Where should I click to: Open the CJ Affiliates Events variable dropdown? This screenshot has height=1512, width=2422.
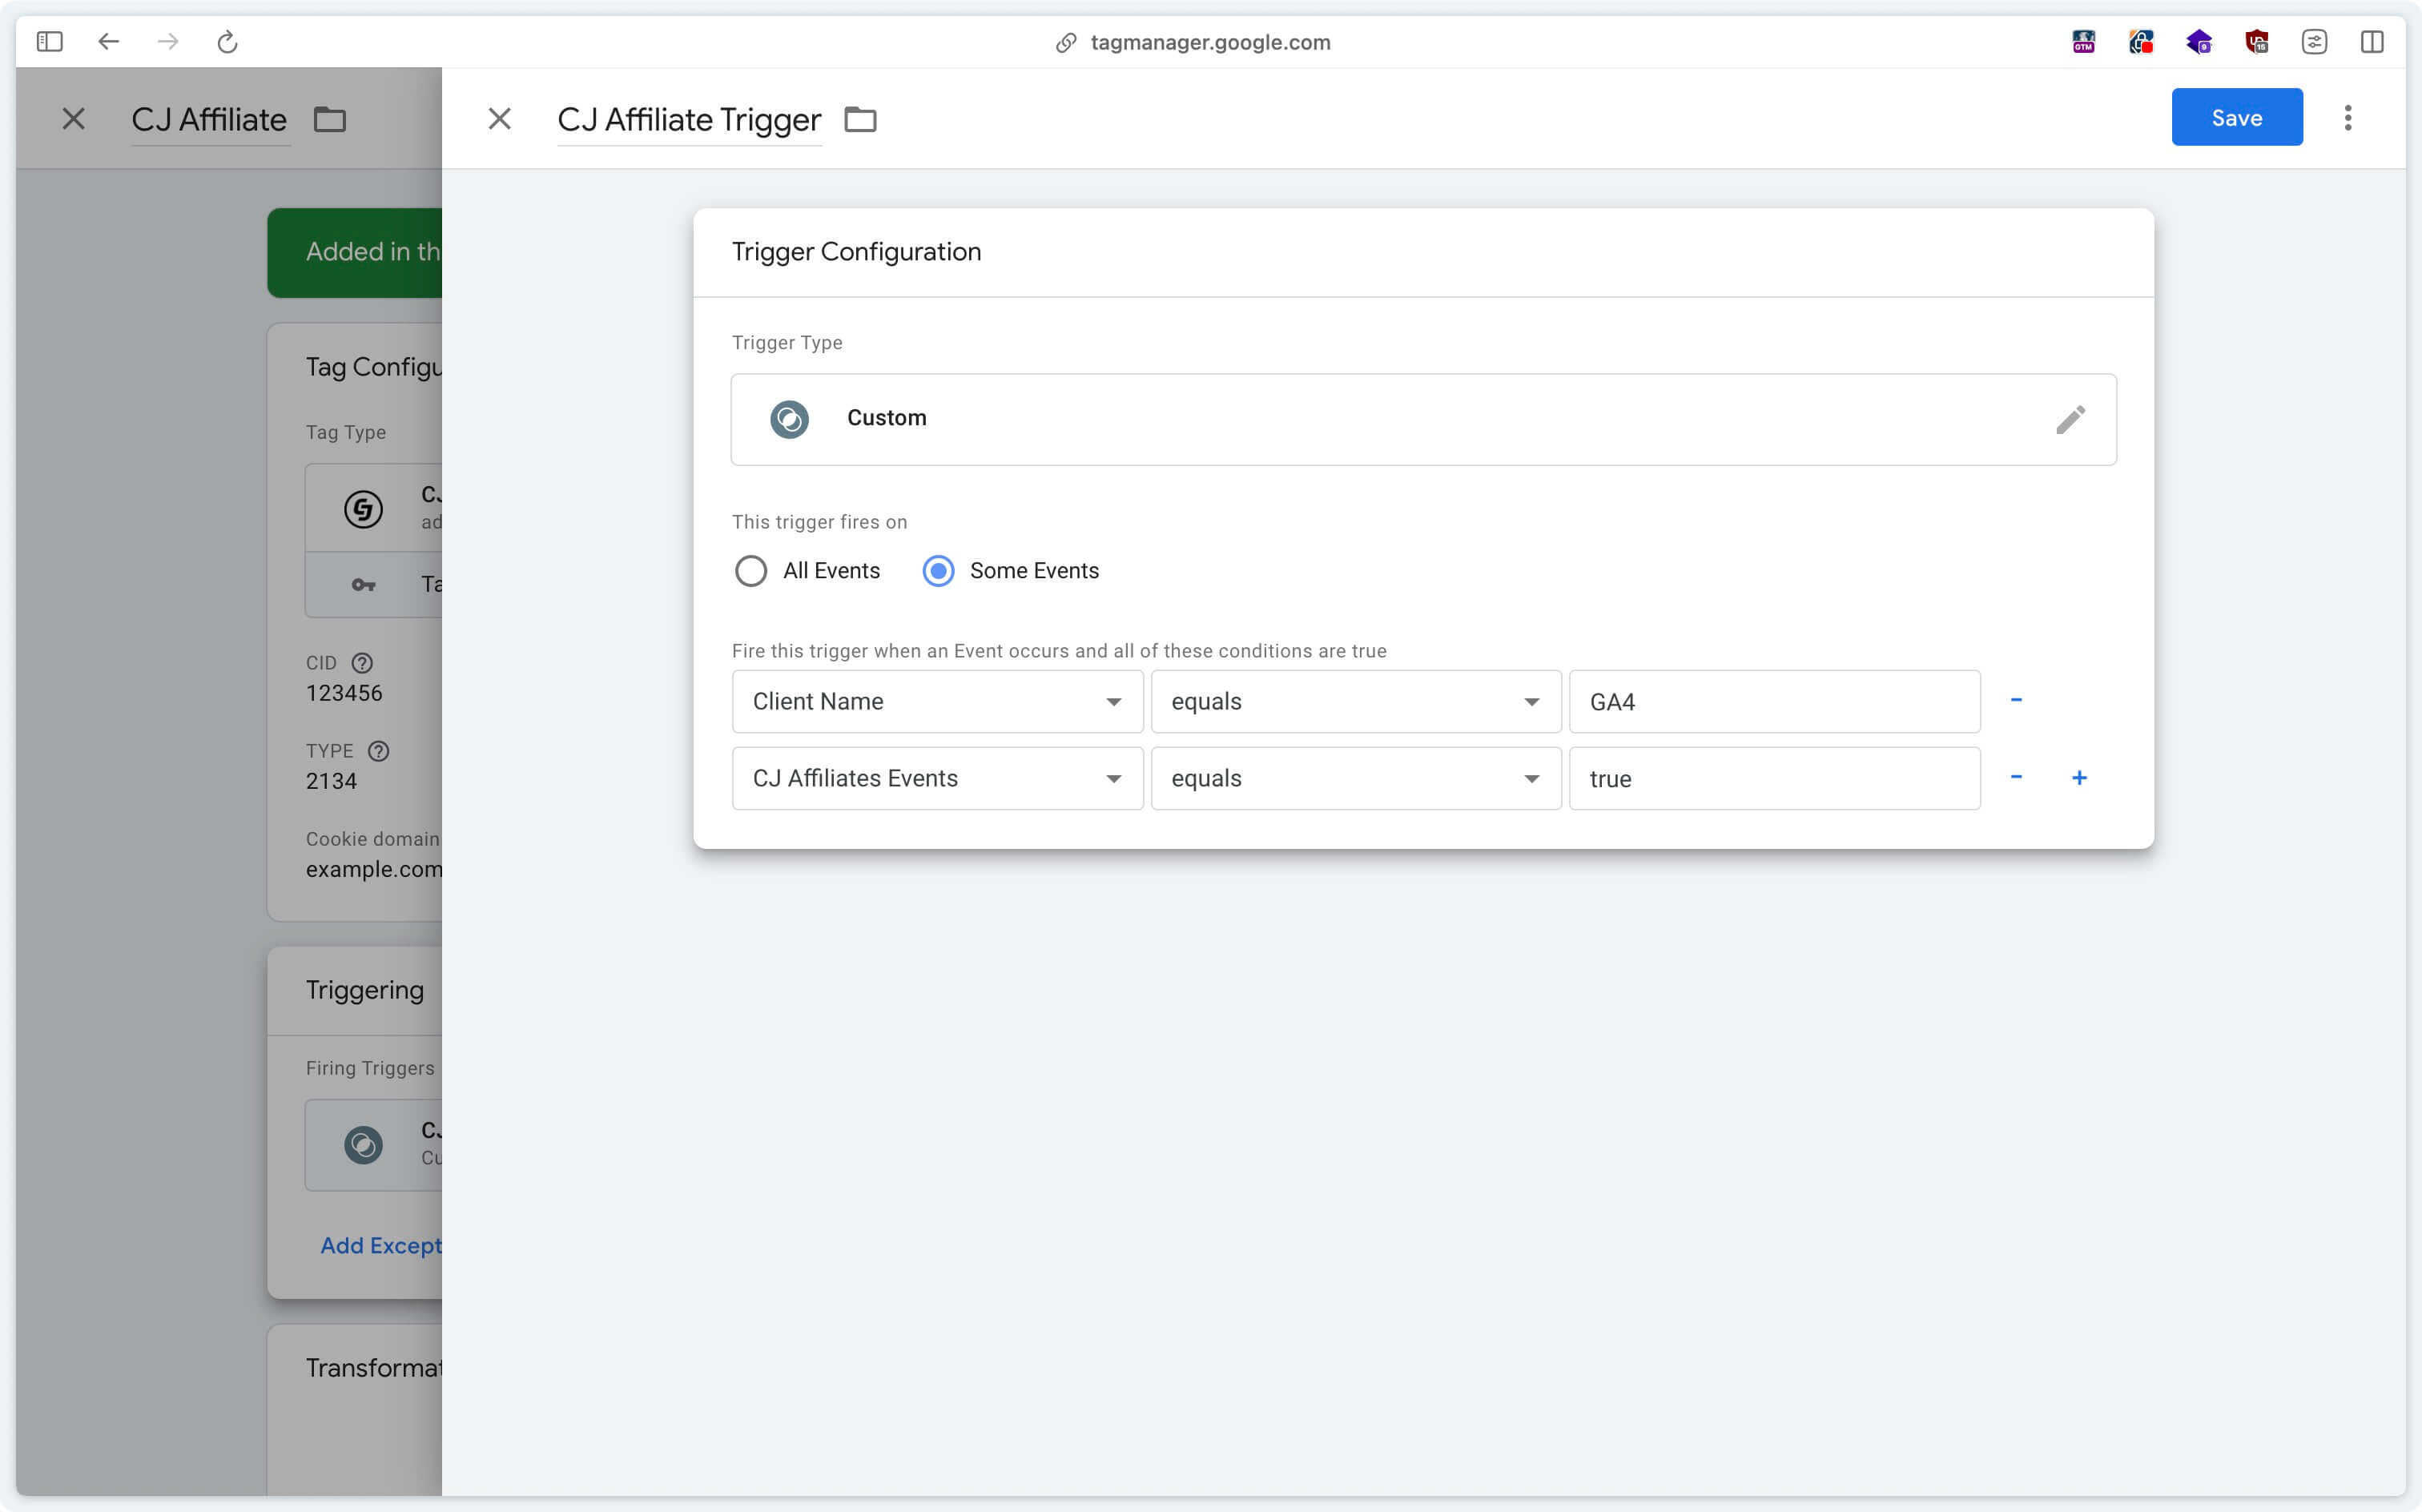click(937, 778)
